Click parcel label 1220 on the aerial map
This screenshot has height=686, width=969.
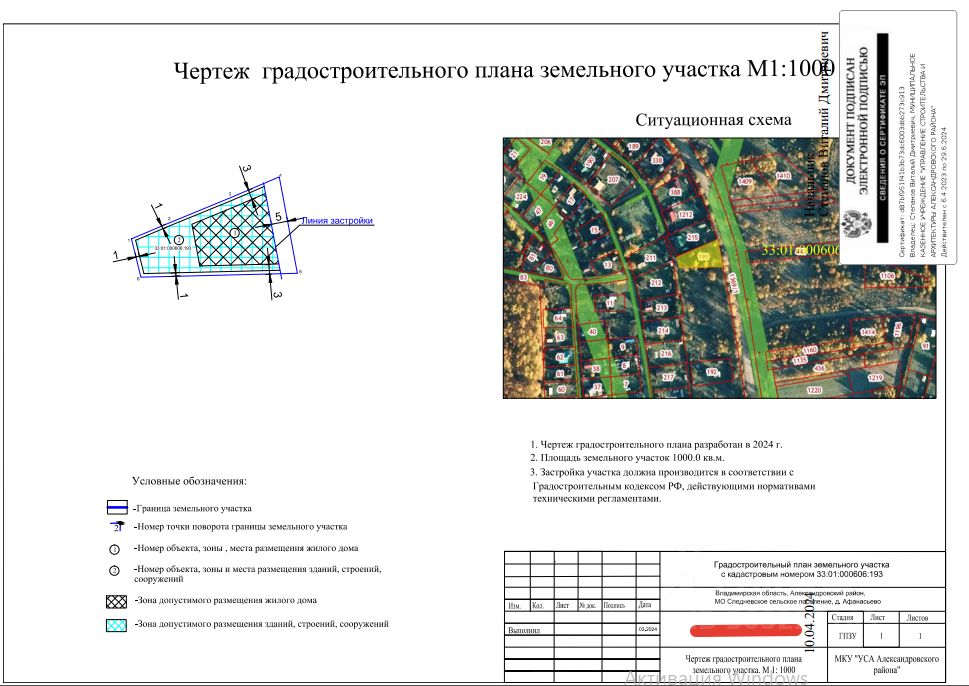(x=815, y=390)
